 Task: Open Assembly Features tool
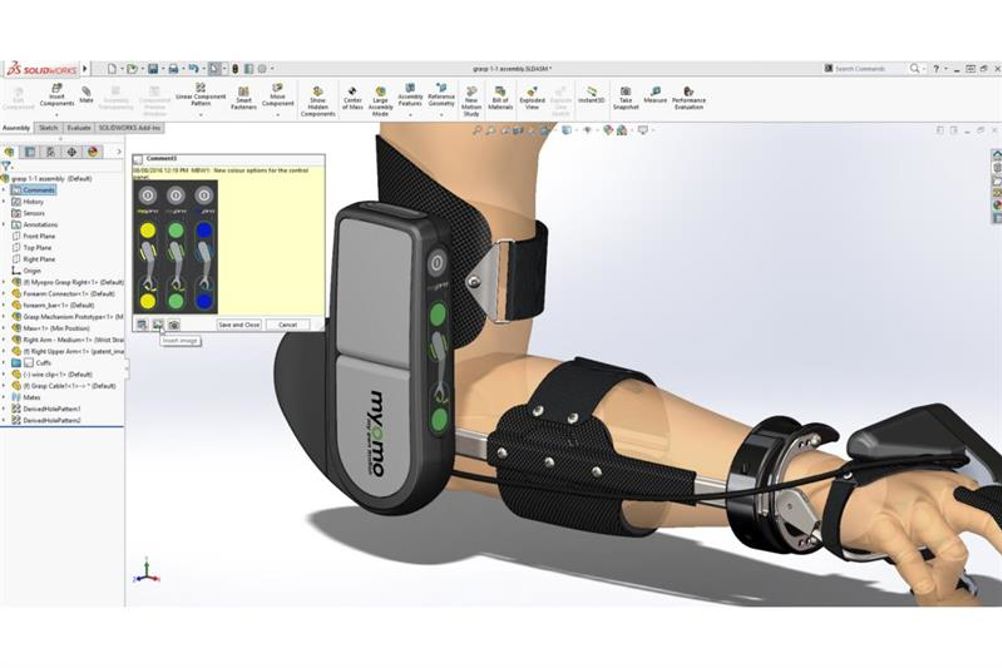coord(410,95)
